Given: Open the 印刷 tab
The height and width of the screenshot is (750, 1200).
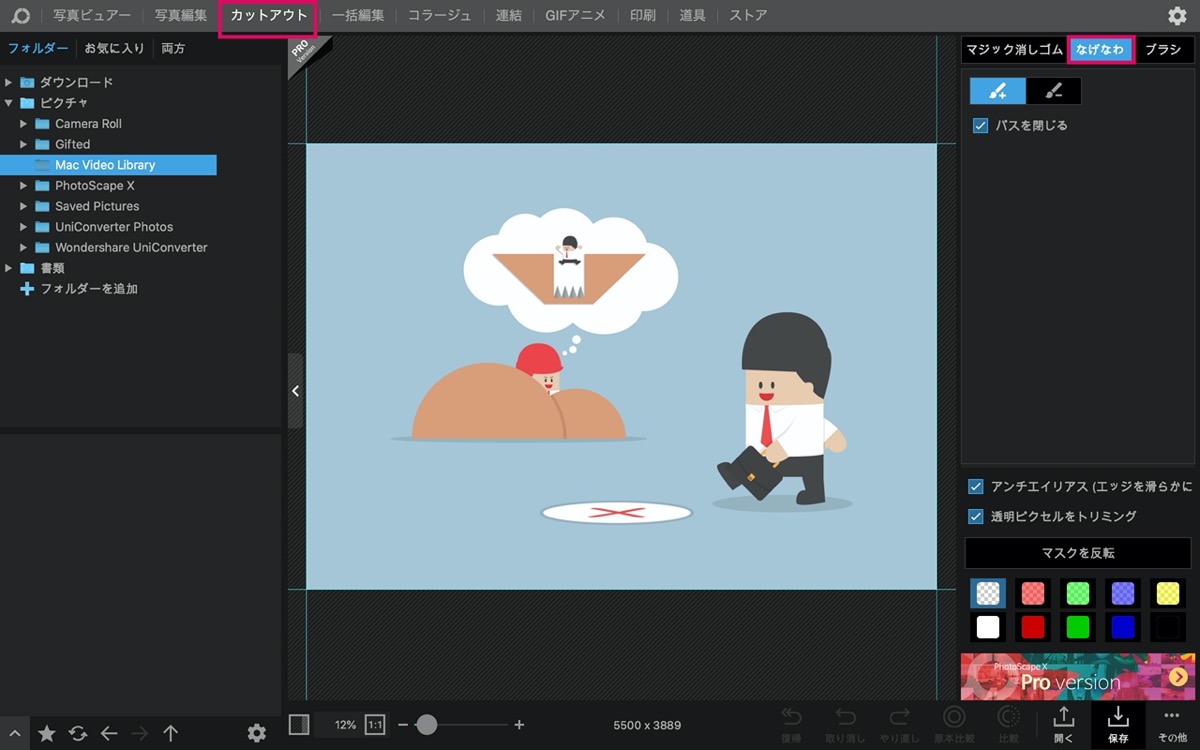Looking at the screenshot, I should [x=643, y=16].
